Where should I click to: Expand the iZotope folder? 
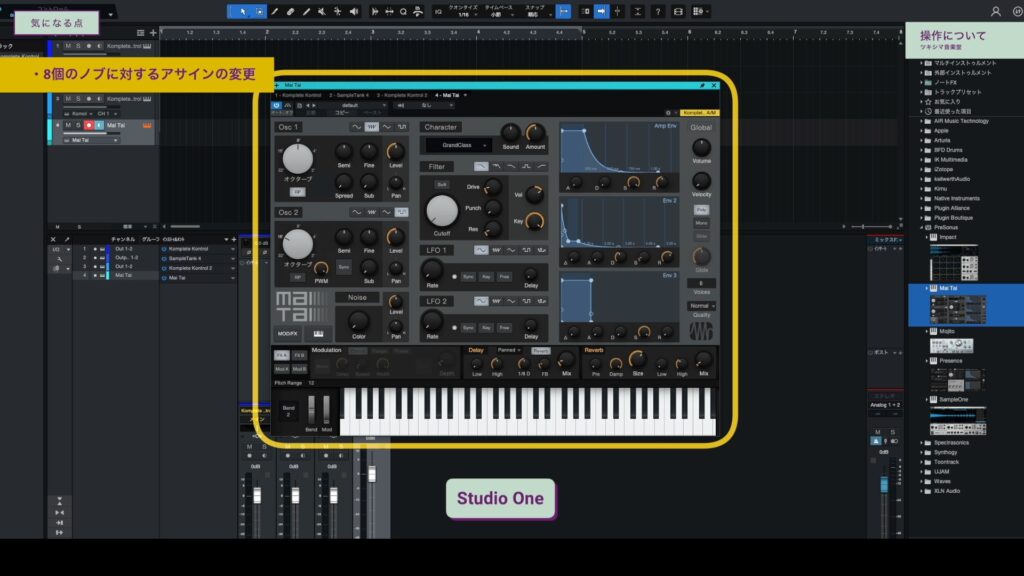[x=922, y=170]
